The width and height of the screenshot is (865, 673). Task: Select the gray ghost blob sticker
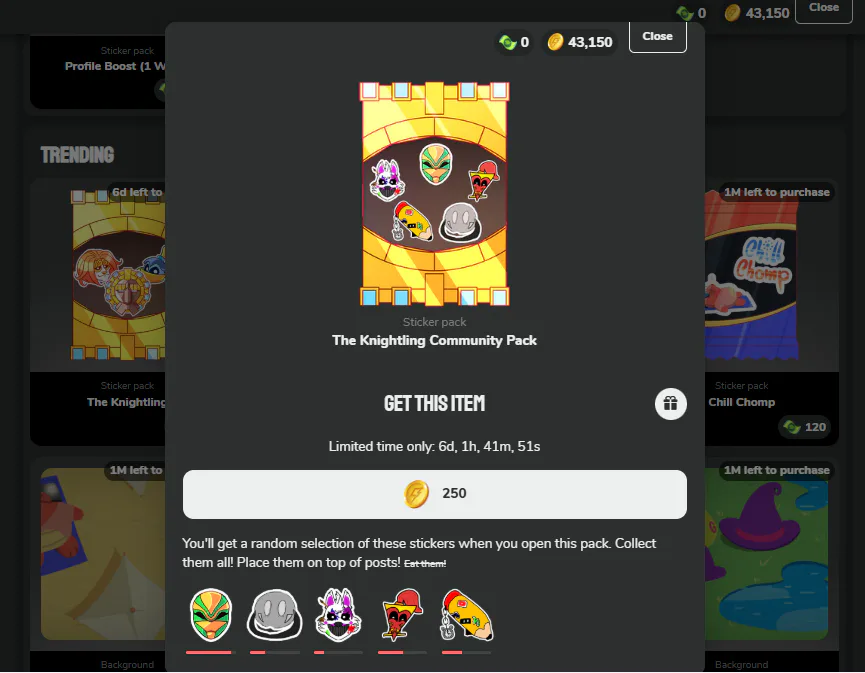pos(274,615)
